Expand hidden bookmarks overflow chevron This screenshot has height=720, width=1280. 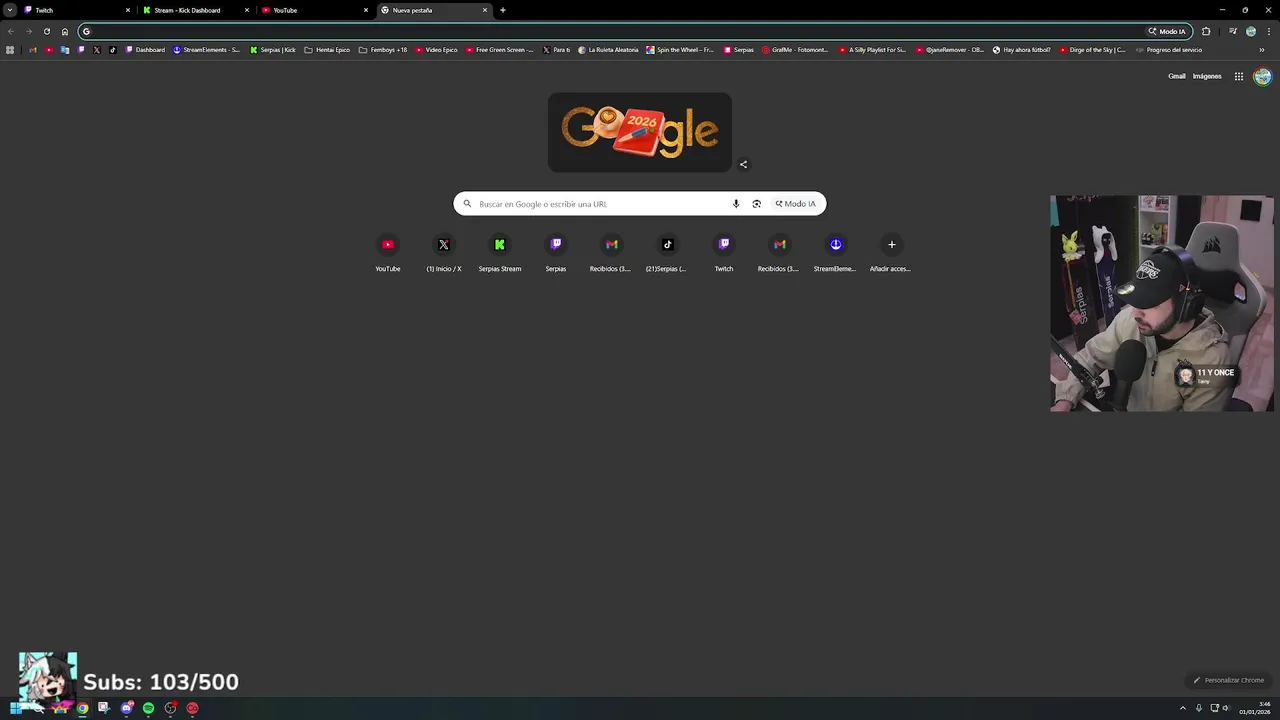pyautogui.click(x=1262, y=50)
